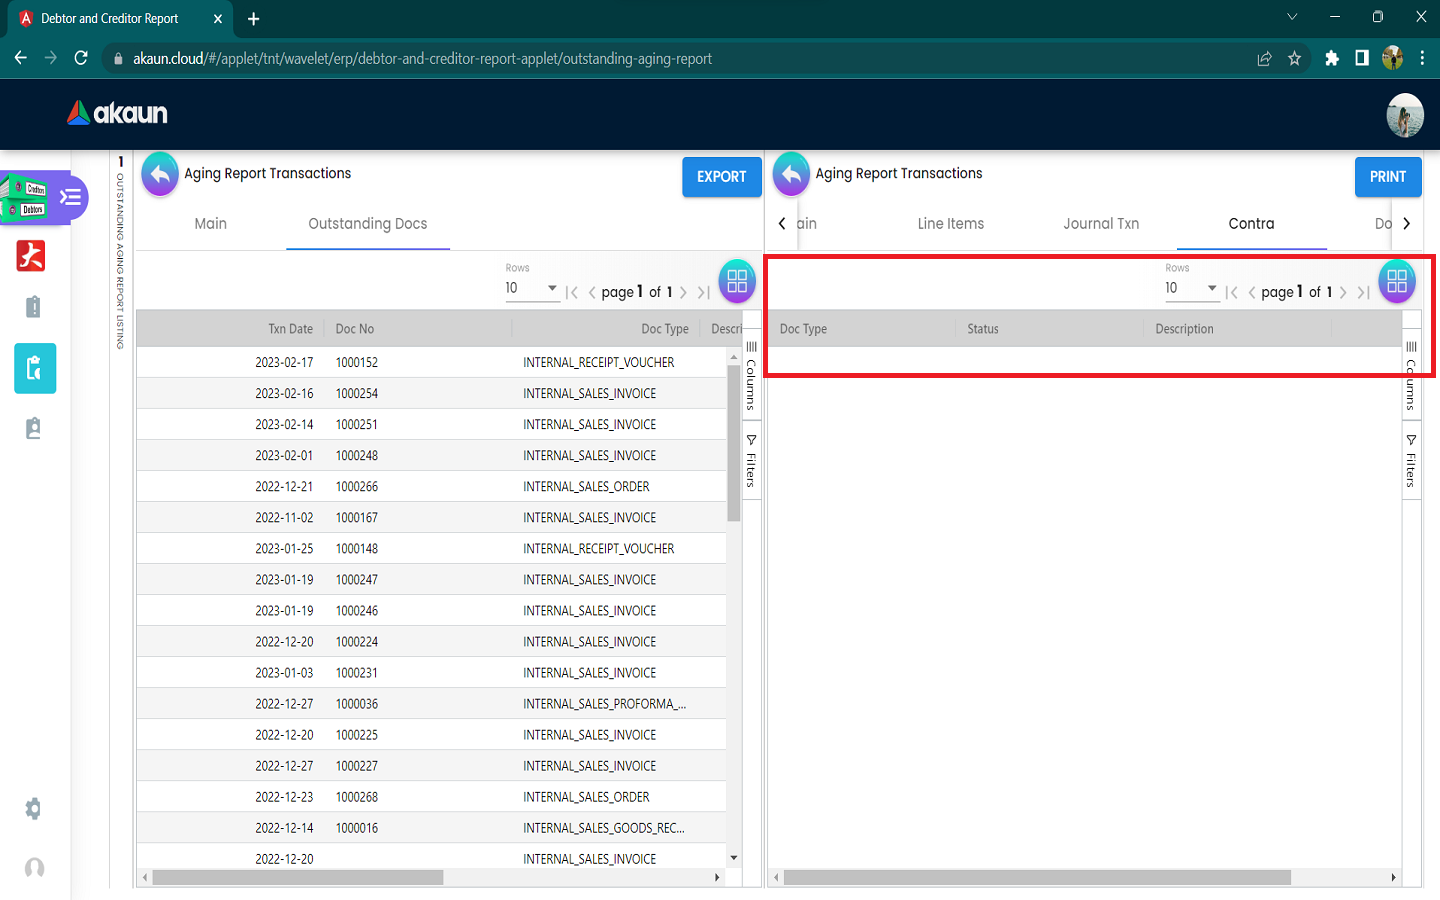Click the headset support icon

coord(34,868)
